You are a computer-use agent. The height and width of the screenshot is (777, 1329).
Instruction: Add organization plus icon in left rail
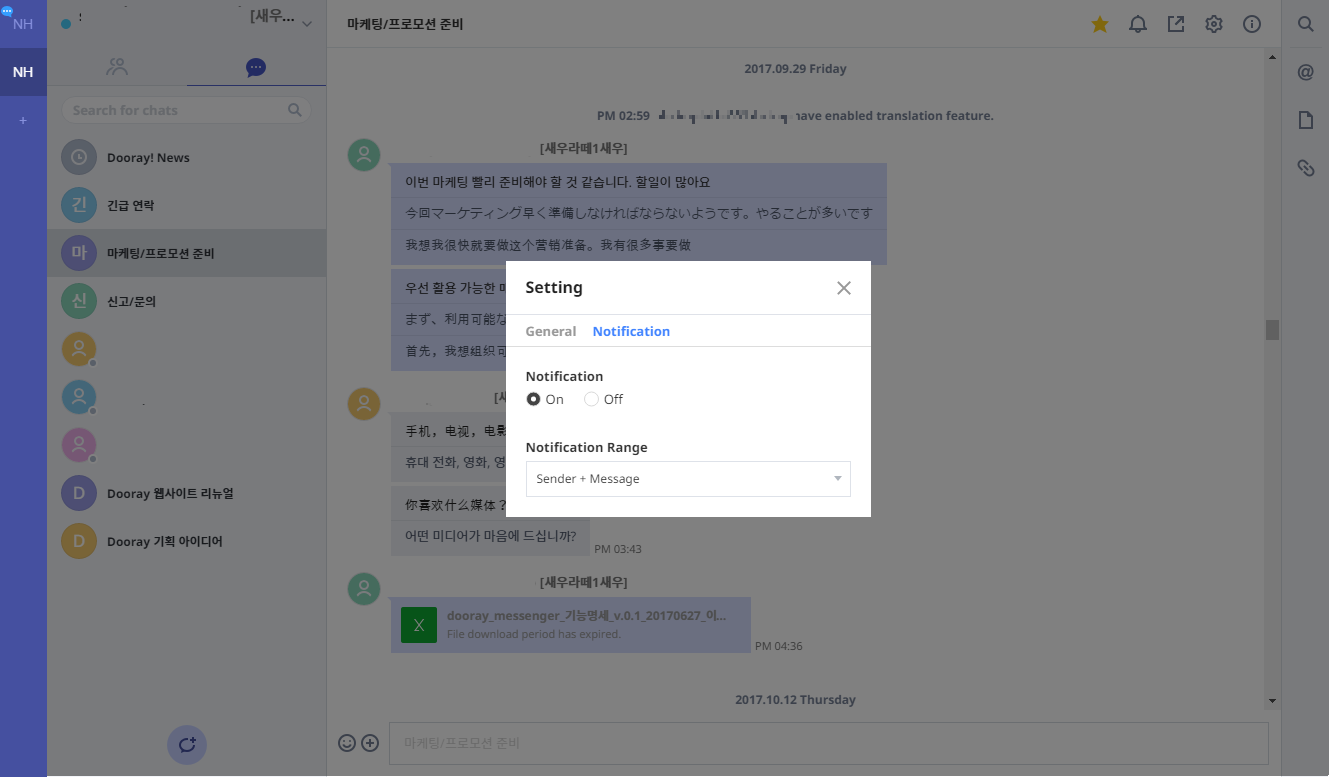[23, 120]
